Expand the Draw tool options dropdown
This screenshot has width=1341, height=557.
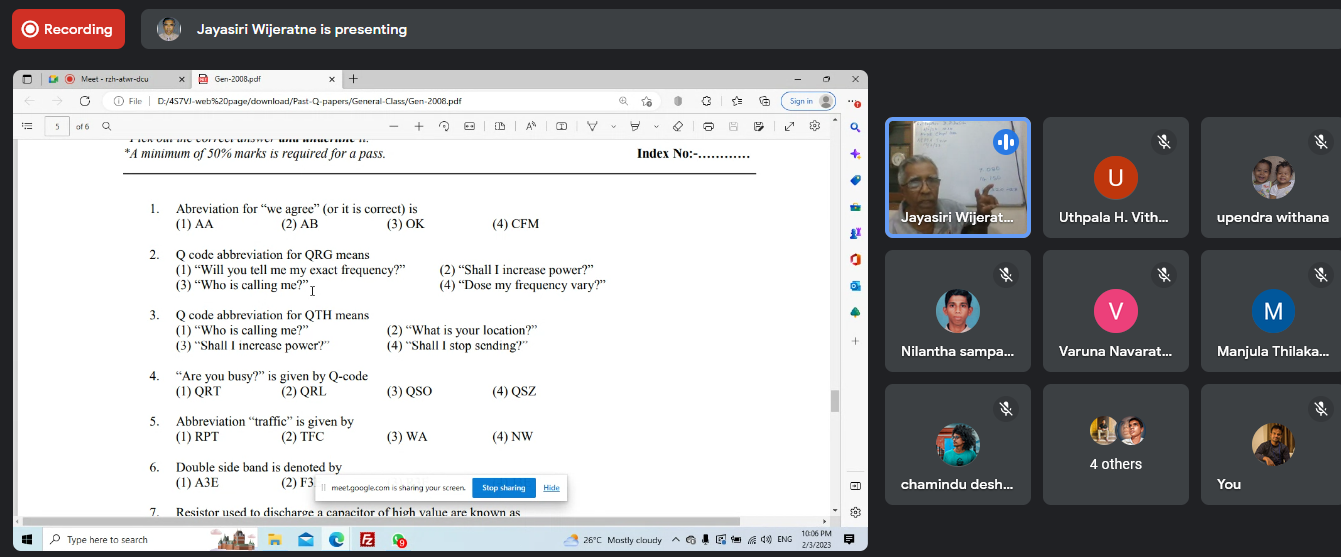click(x=613, y=126)
